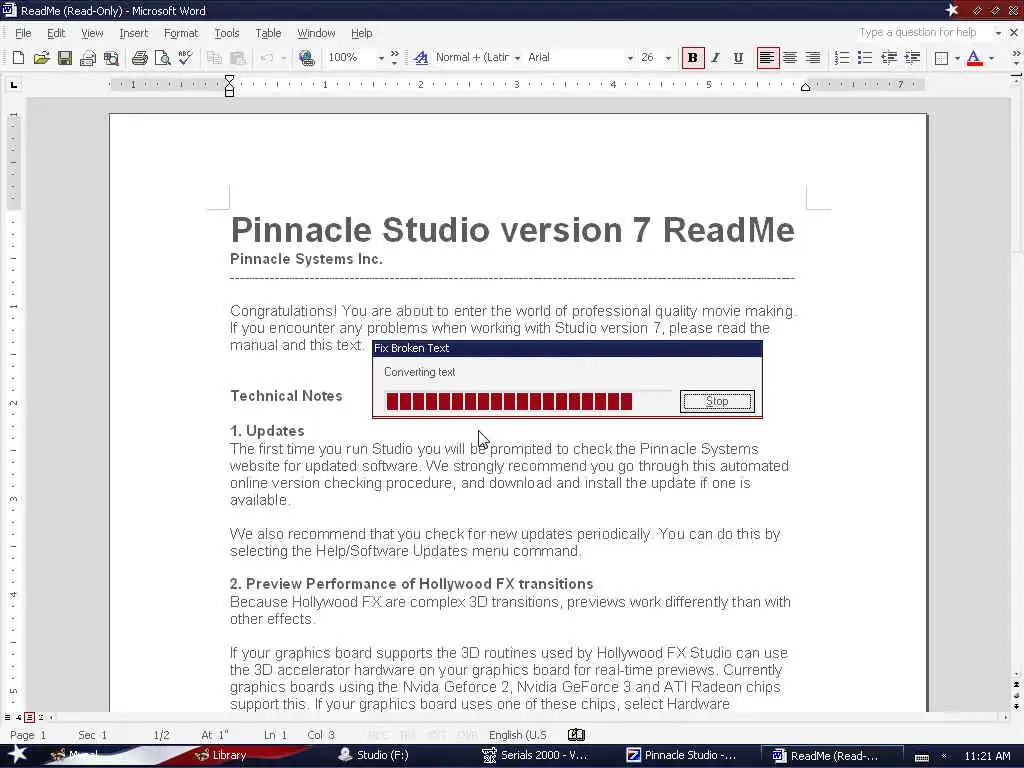Select the Next Page browse arrow
1024x768 pixels.
pyautogui.click(x=1016, y=706)
